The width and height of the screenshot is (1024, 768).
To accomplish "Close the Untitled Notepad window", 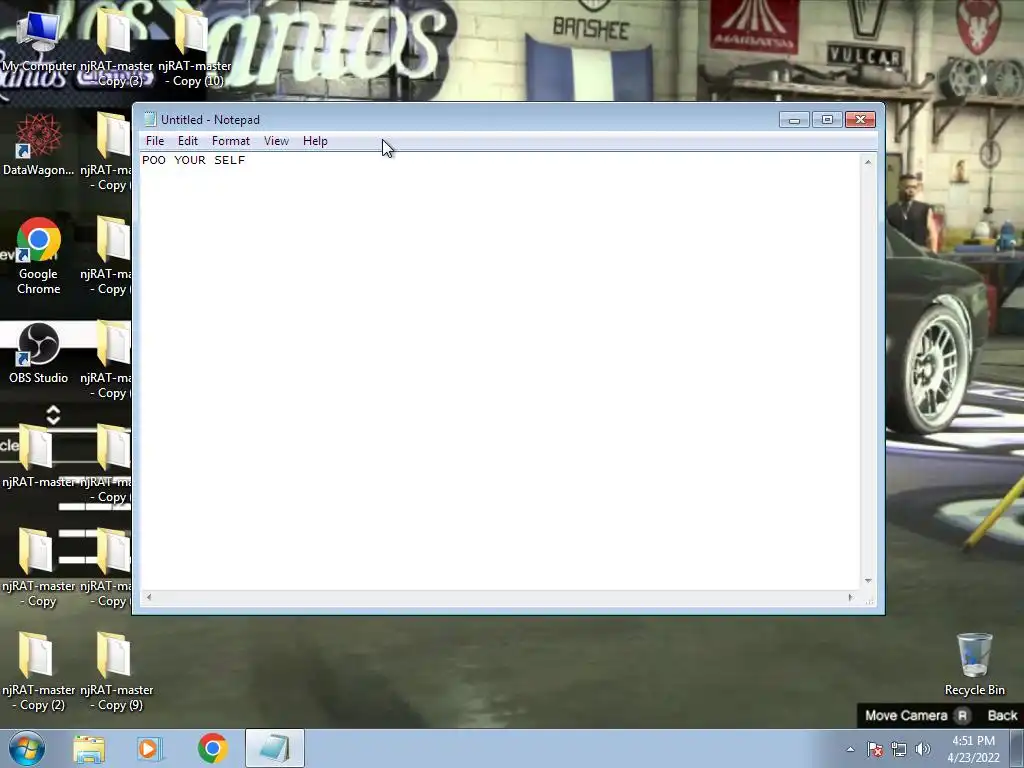I will tap(860, 120).
